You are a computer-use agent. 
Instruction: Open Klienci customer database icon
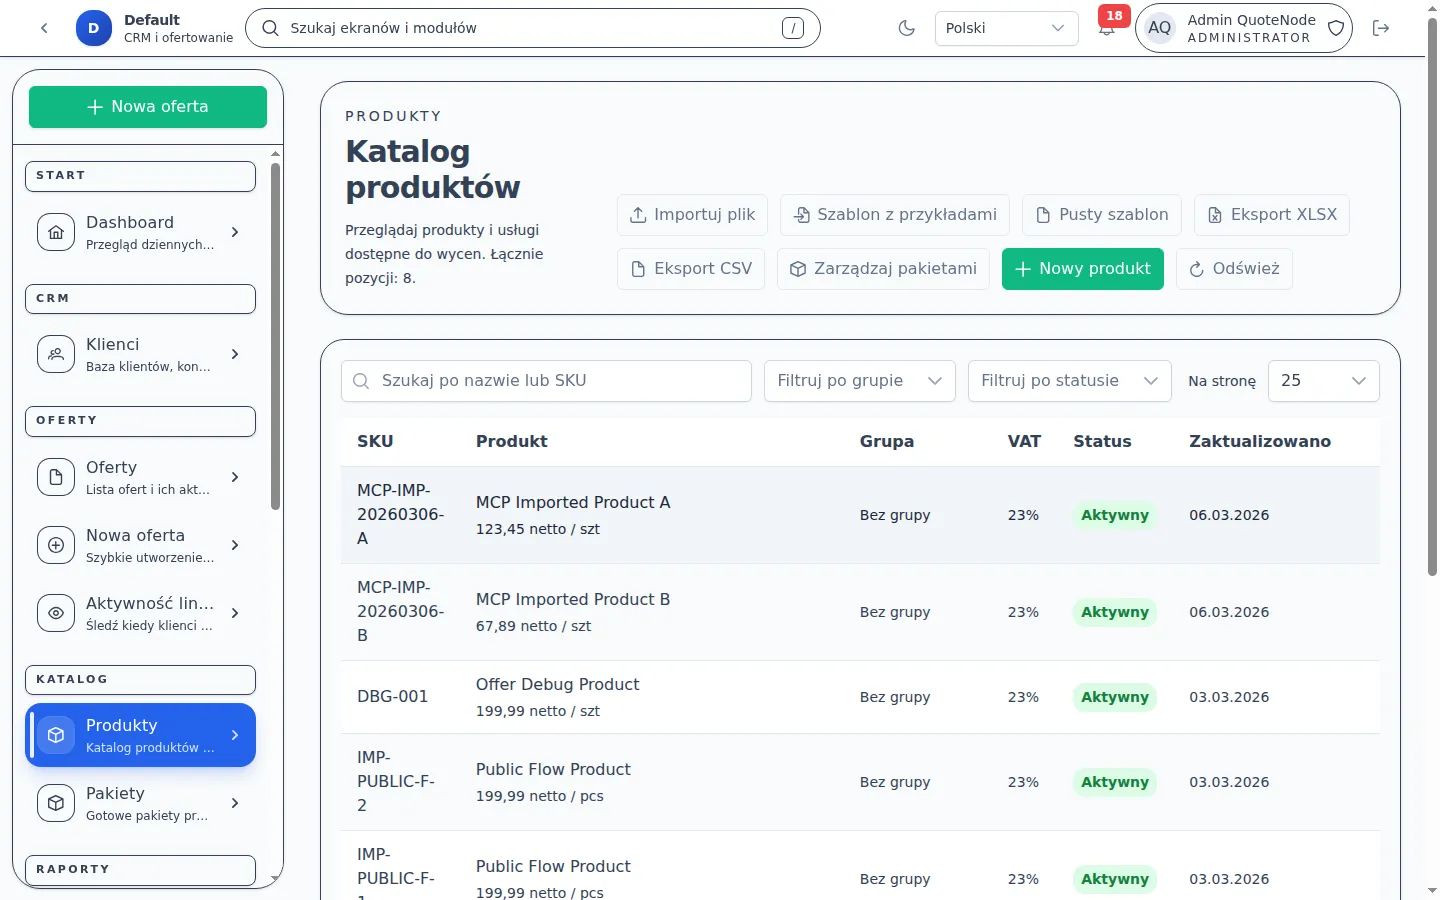pyautogui.click(x=55, y=353)
